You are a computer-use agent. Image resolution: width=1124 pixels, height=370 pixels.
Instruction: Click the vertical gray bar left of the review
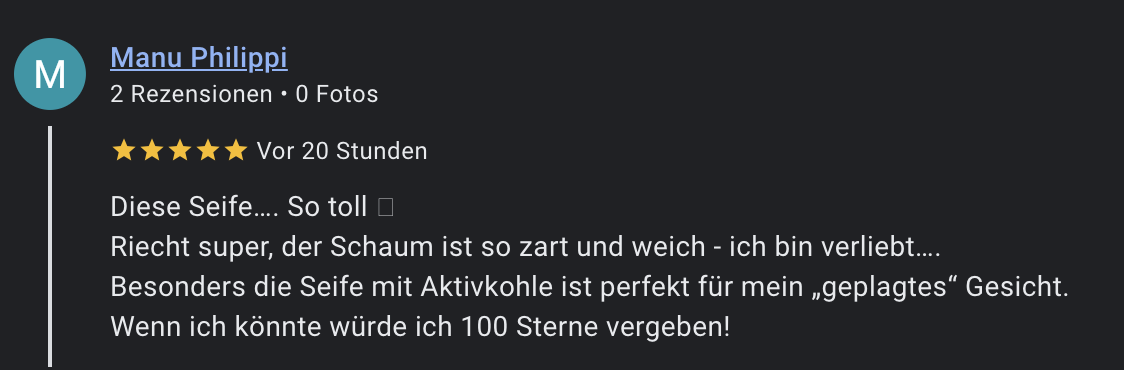pos(50,247)
